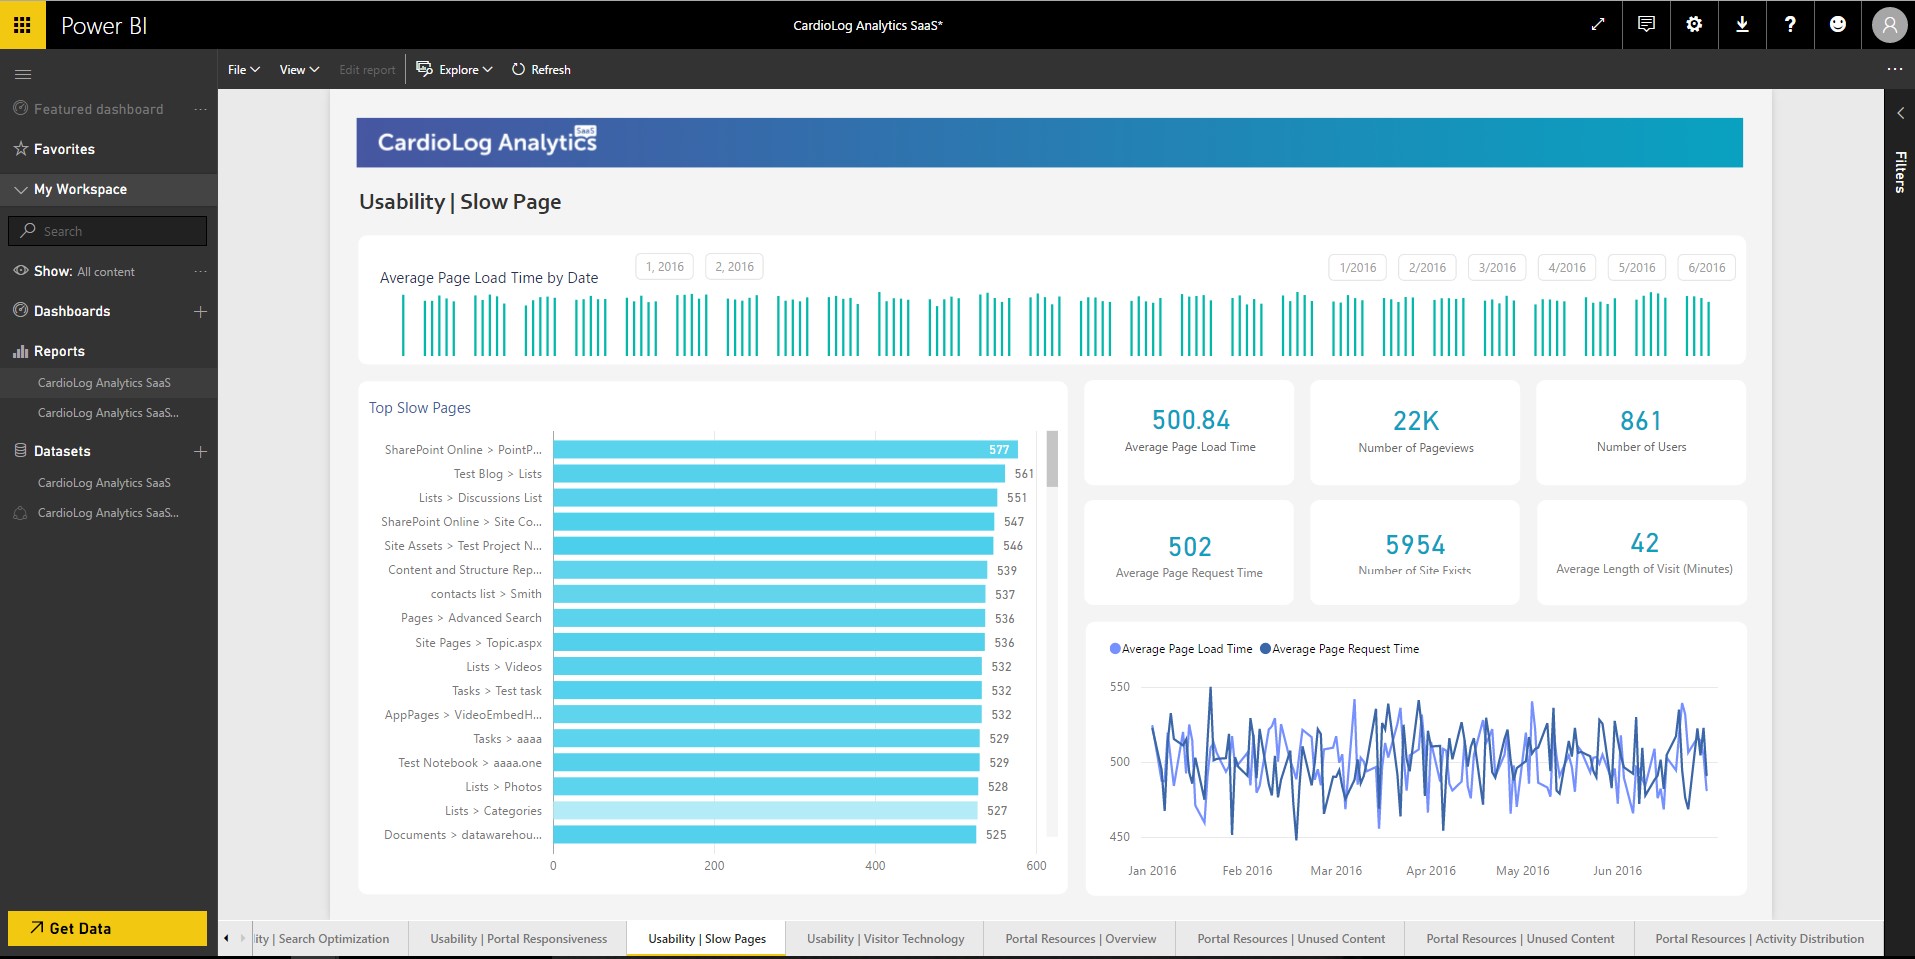Select the 6/2016 month filter
This screenshot has height=959, width=1915.
coord(1706,267)
